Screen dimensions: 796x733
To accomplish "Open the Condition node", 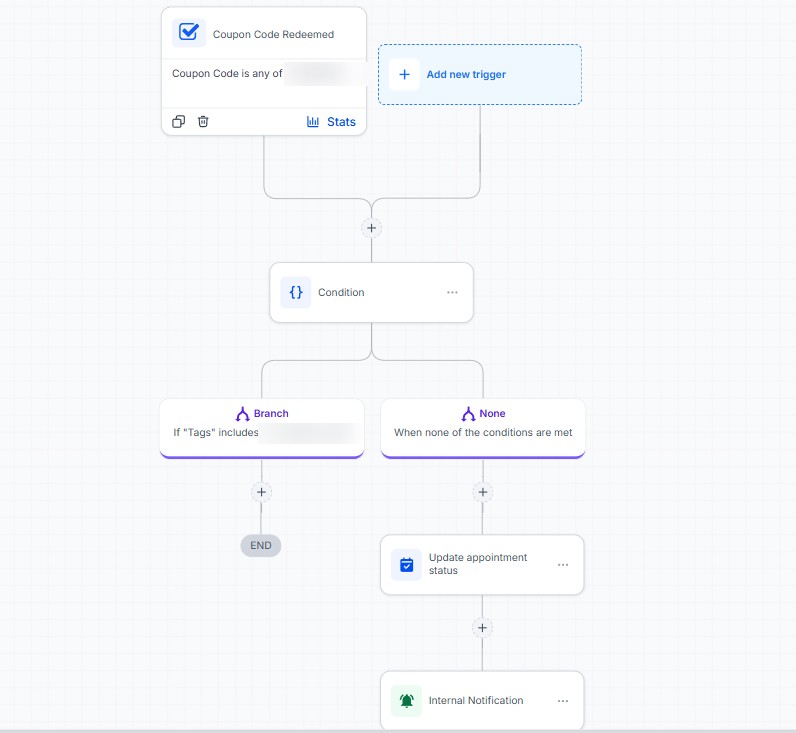I will pyautogui.click(x=372, y=292).
